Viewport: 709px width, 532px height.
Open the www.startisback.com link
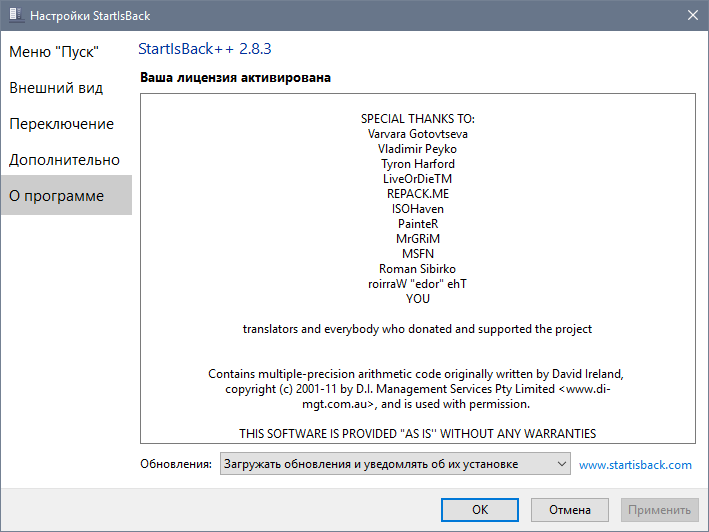pyautogui.click(x=635, y=465)
